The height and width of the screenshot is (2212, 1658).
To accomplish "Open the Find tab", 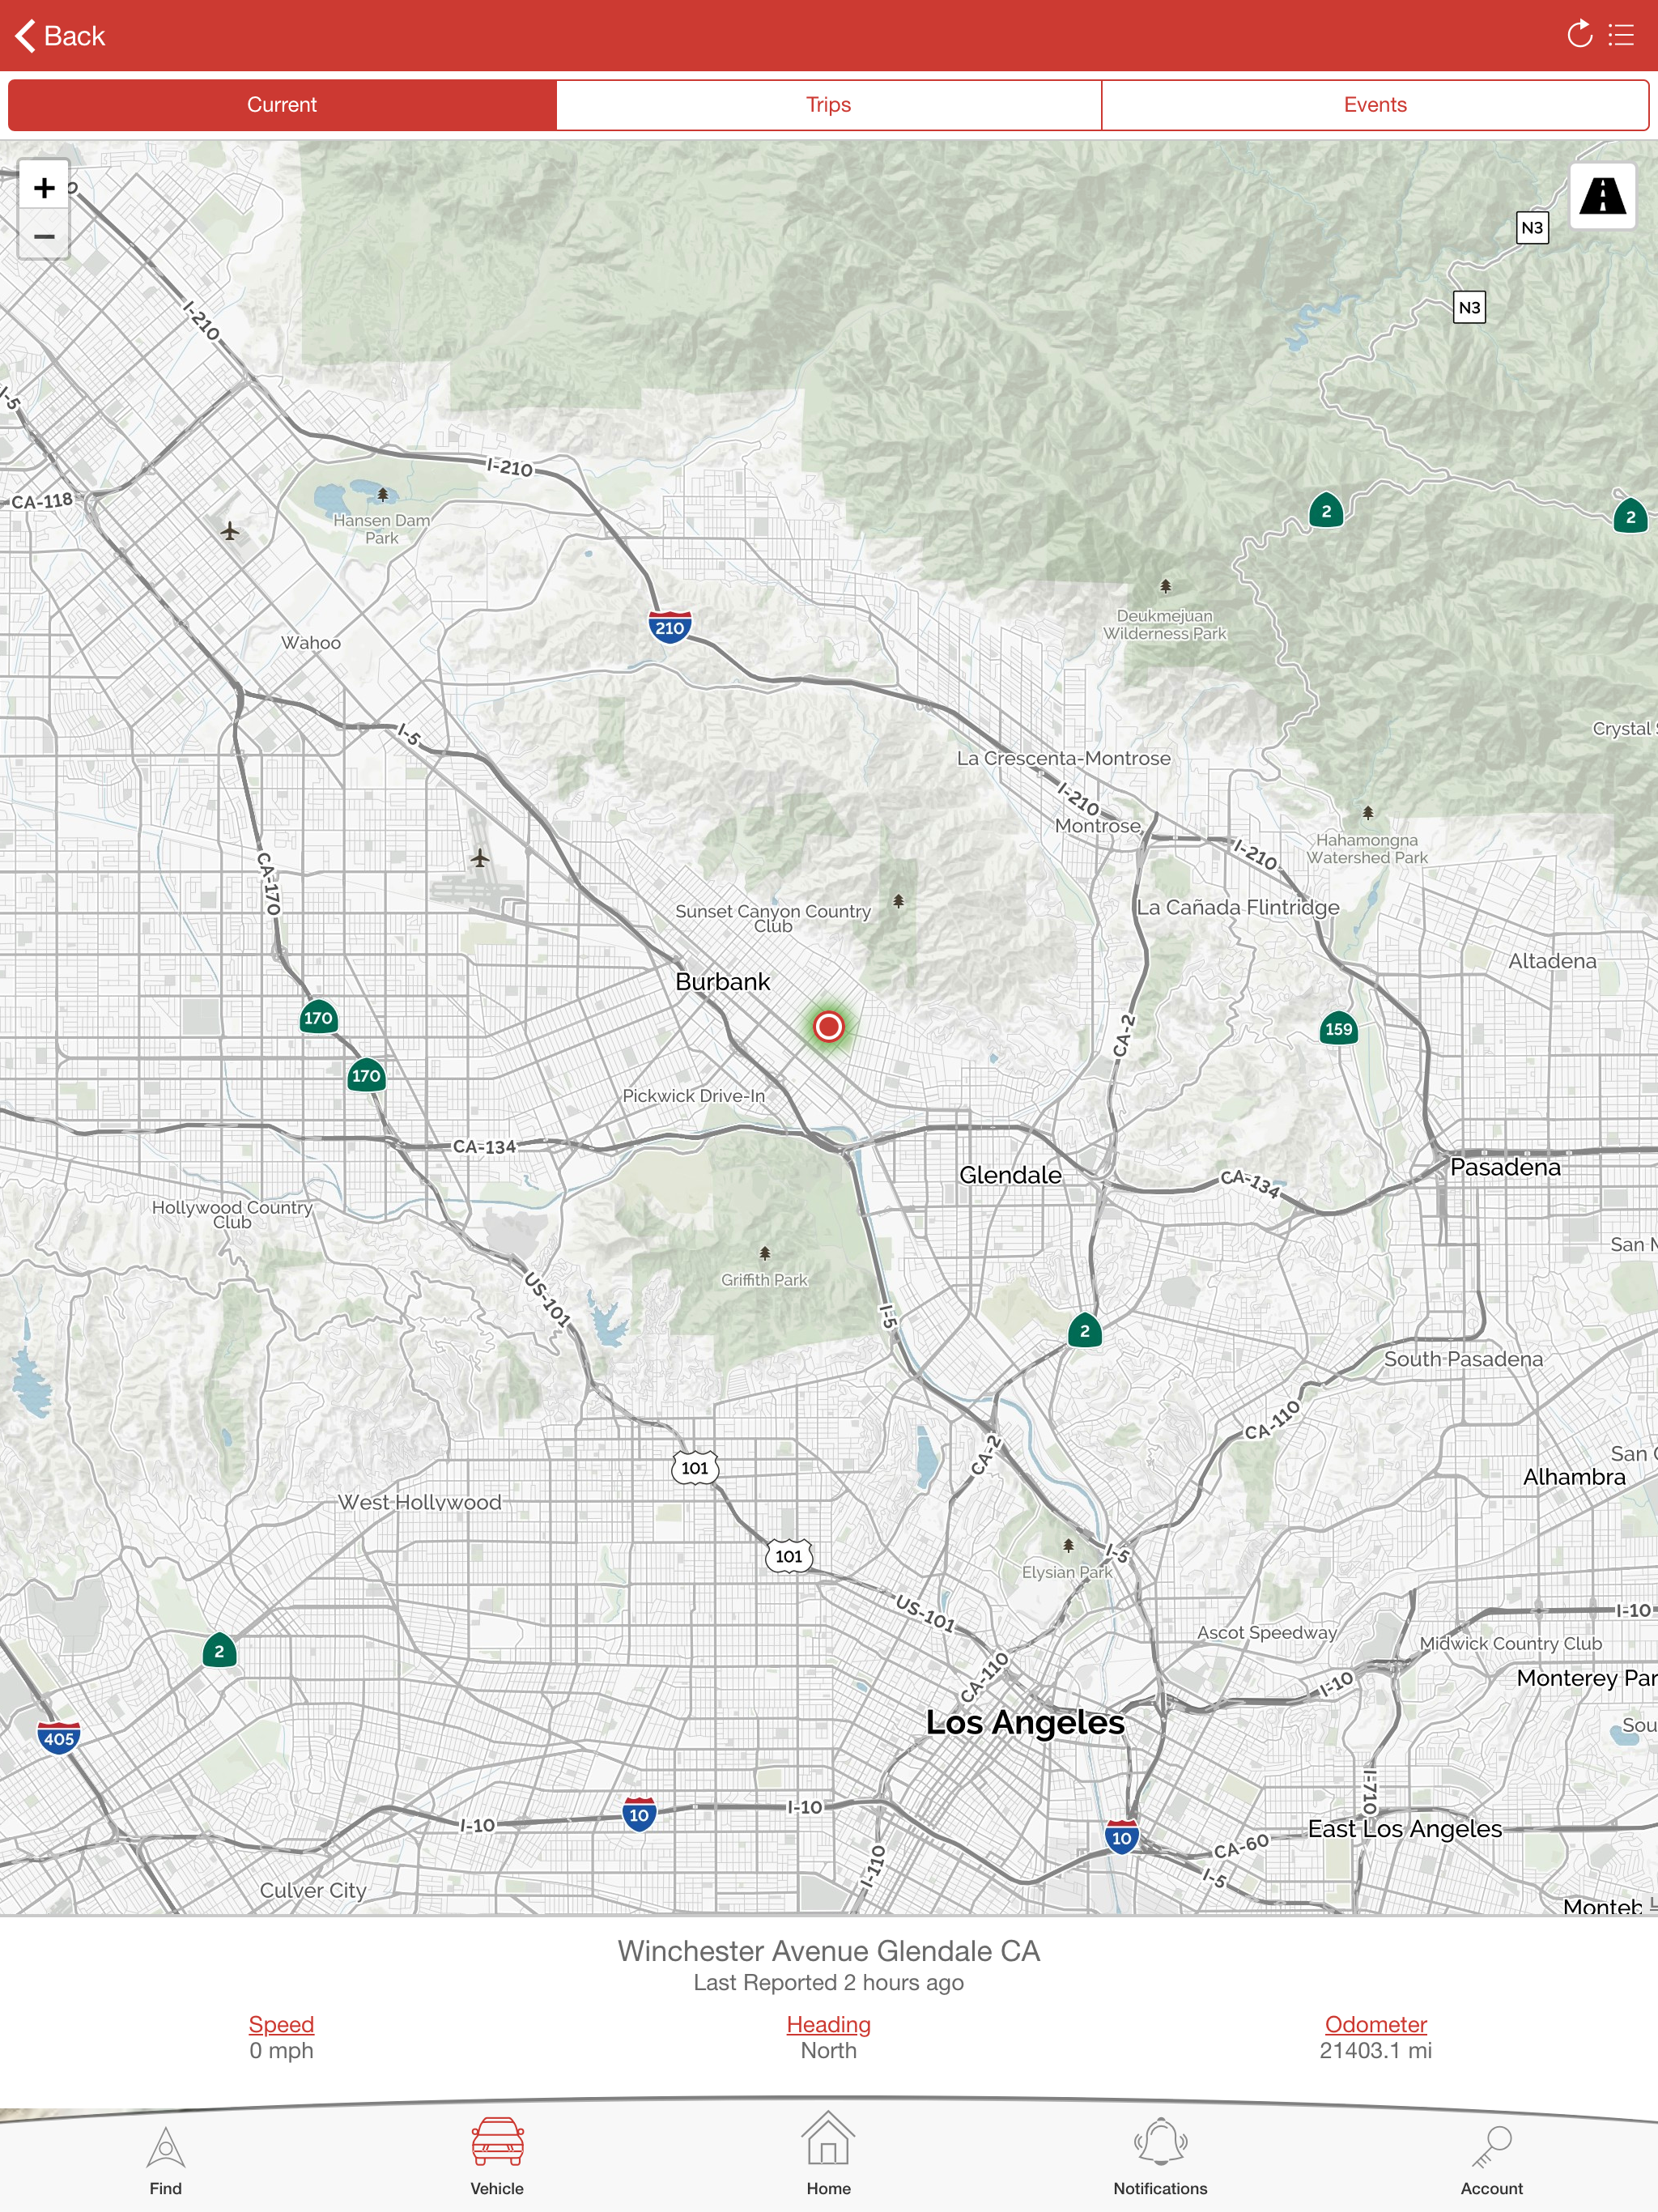I will [166, 2160].
